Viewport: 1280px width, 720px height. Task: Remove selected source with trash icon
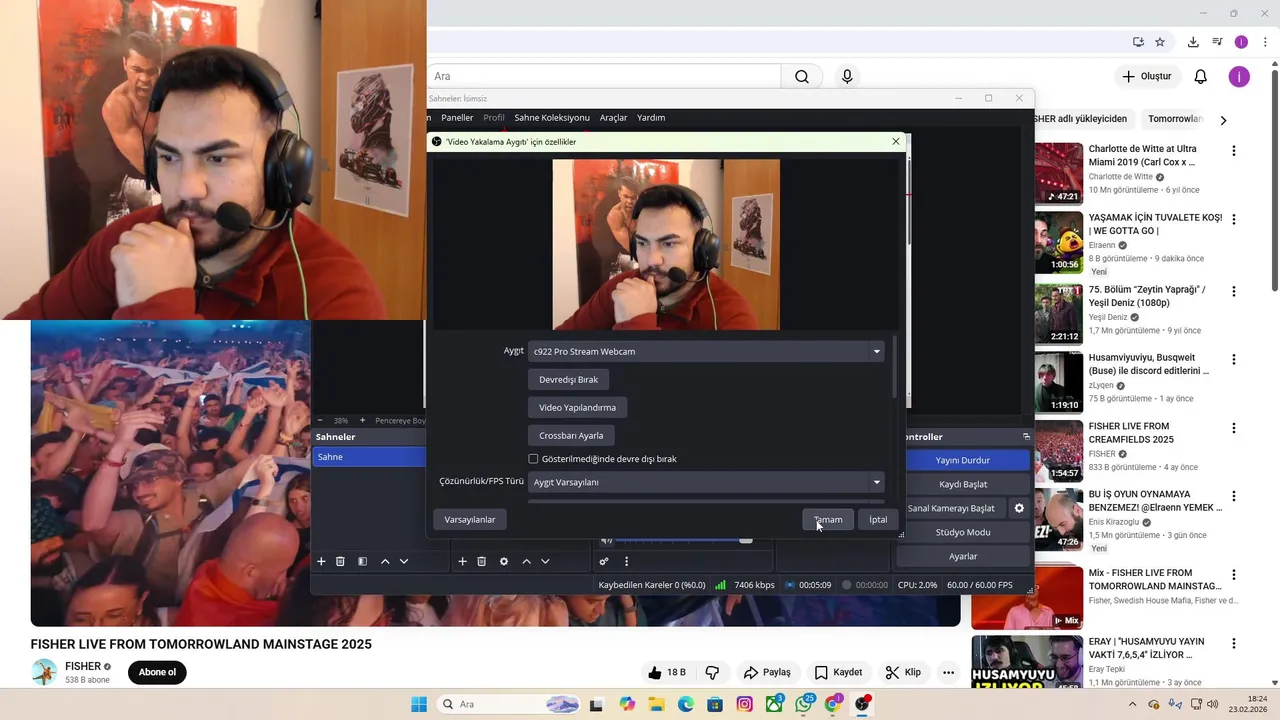click(481, 561)
